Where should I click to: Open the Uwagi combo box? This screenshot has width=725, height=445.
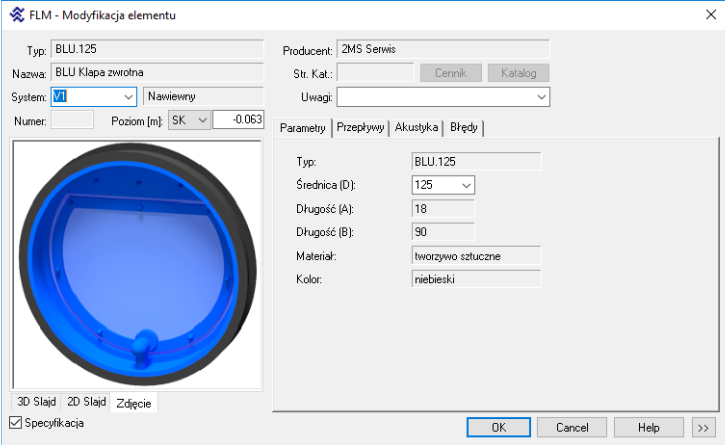[541, 97]
